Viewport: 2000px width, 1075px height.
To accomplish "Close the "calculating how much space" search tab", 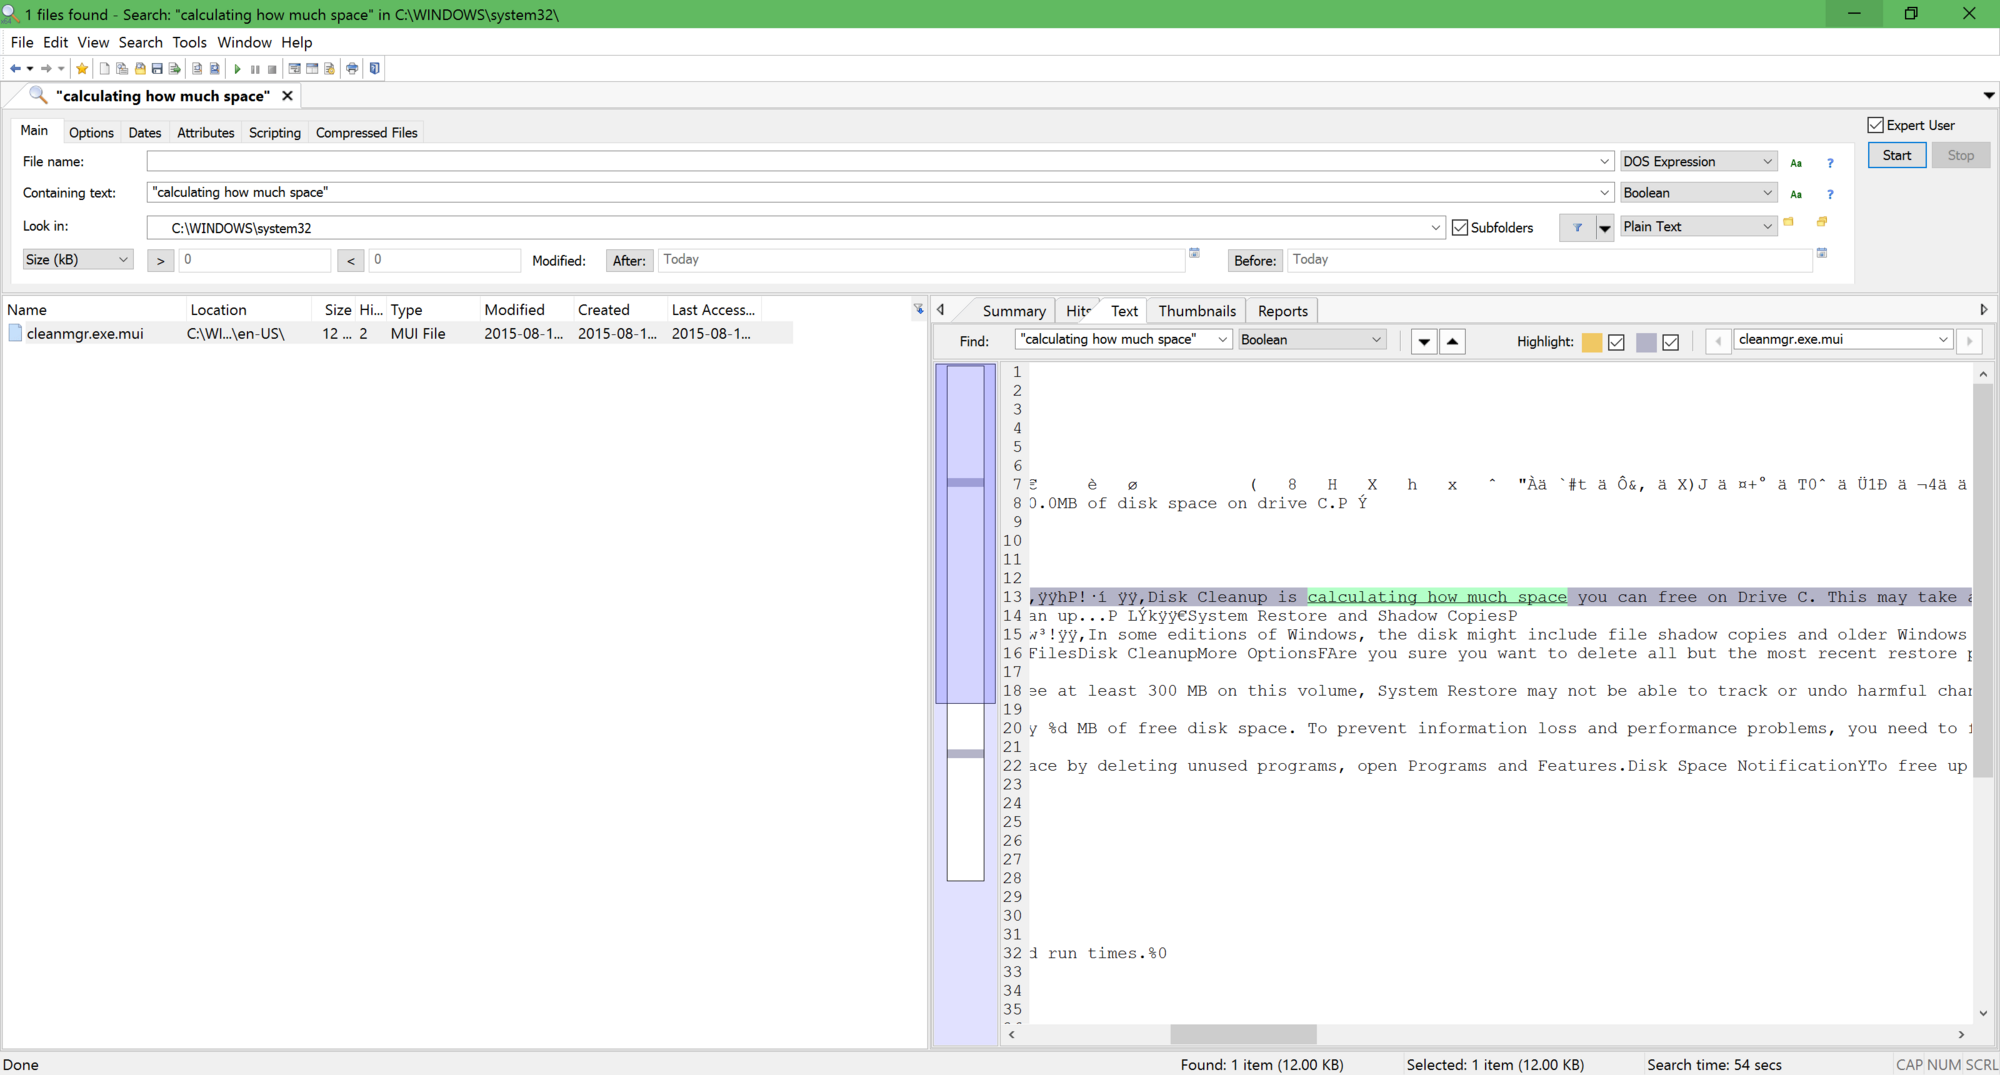I will (x=287, y=96).
